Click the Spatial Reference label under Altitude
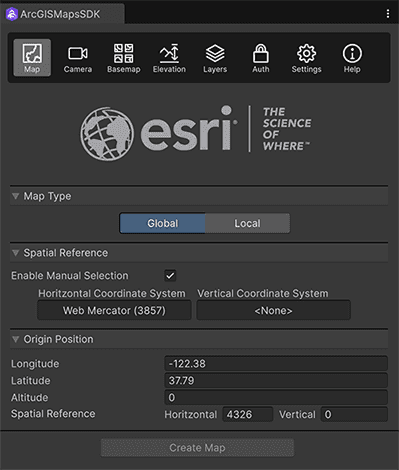 point(53,414)
